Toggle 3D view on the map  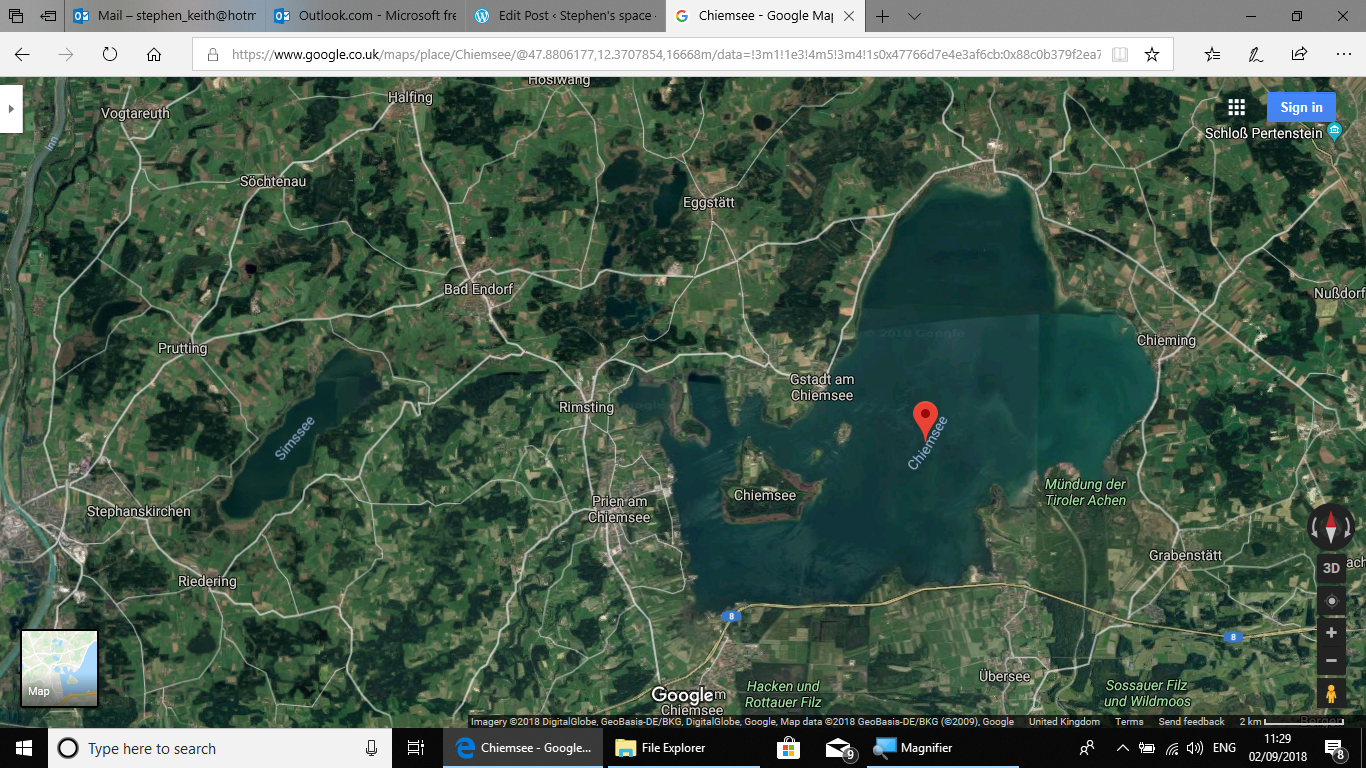(1331, 568)
